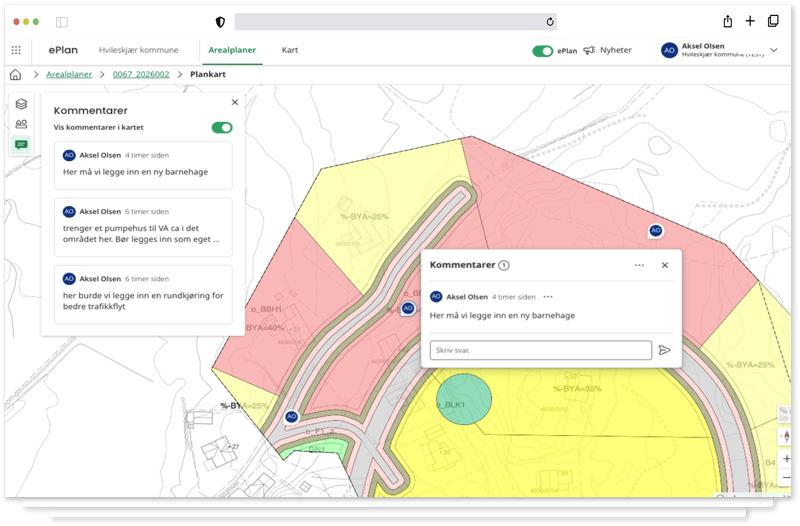The width and height of the screenshot is (800, 526).
Task: Open the pumpehus til VA comment card
Action: pos(143,227)
